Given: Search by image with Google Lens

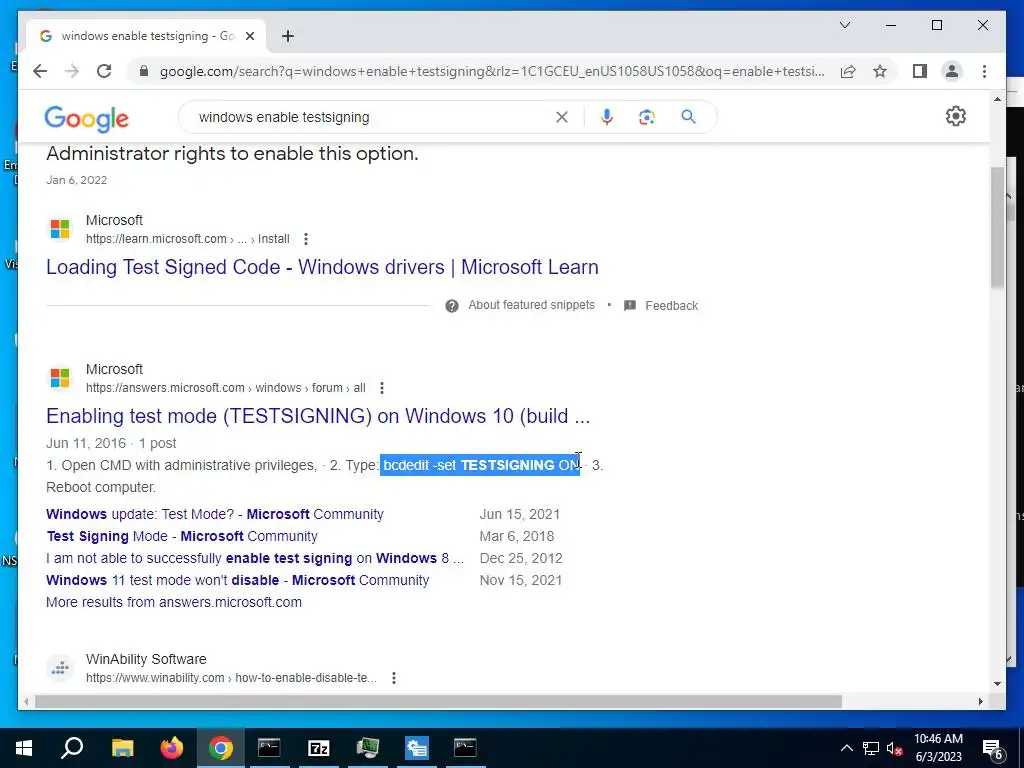Looking at the screenshot, I should (647, 117).
